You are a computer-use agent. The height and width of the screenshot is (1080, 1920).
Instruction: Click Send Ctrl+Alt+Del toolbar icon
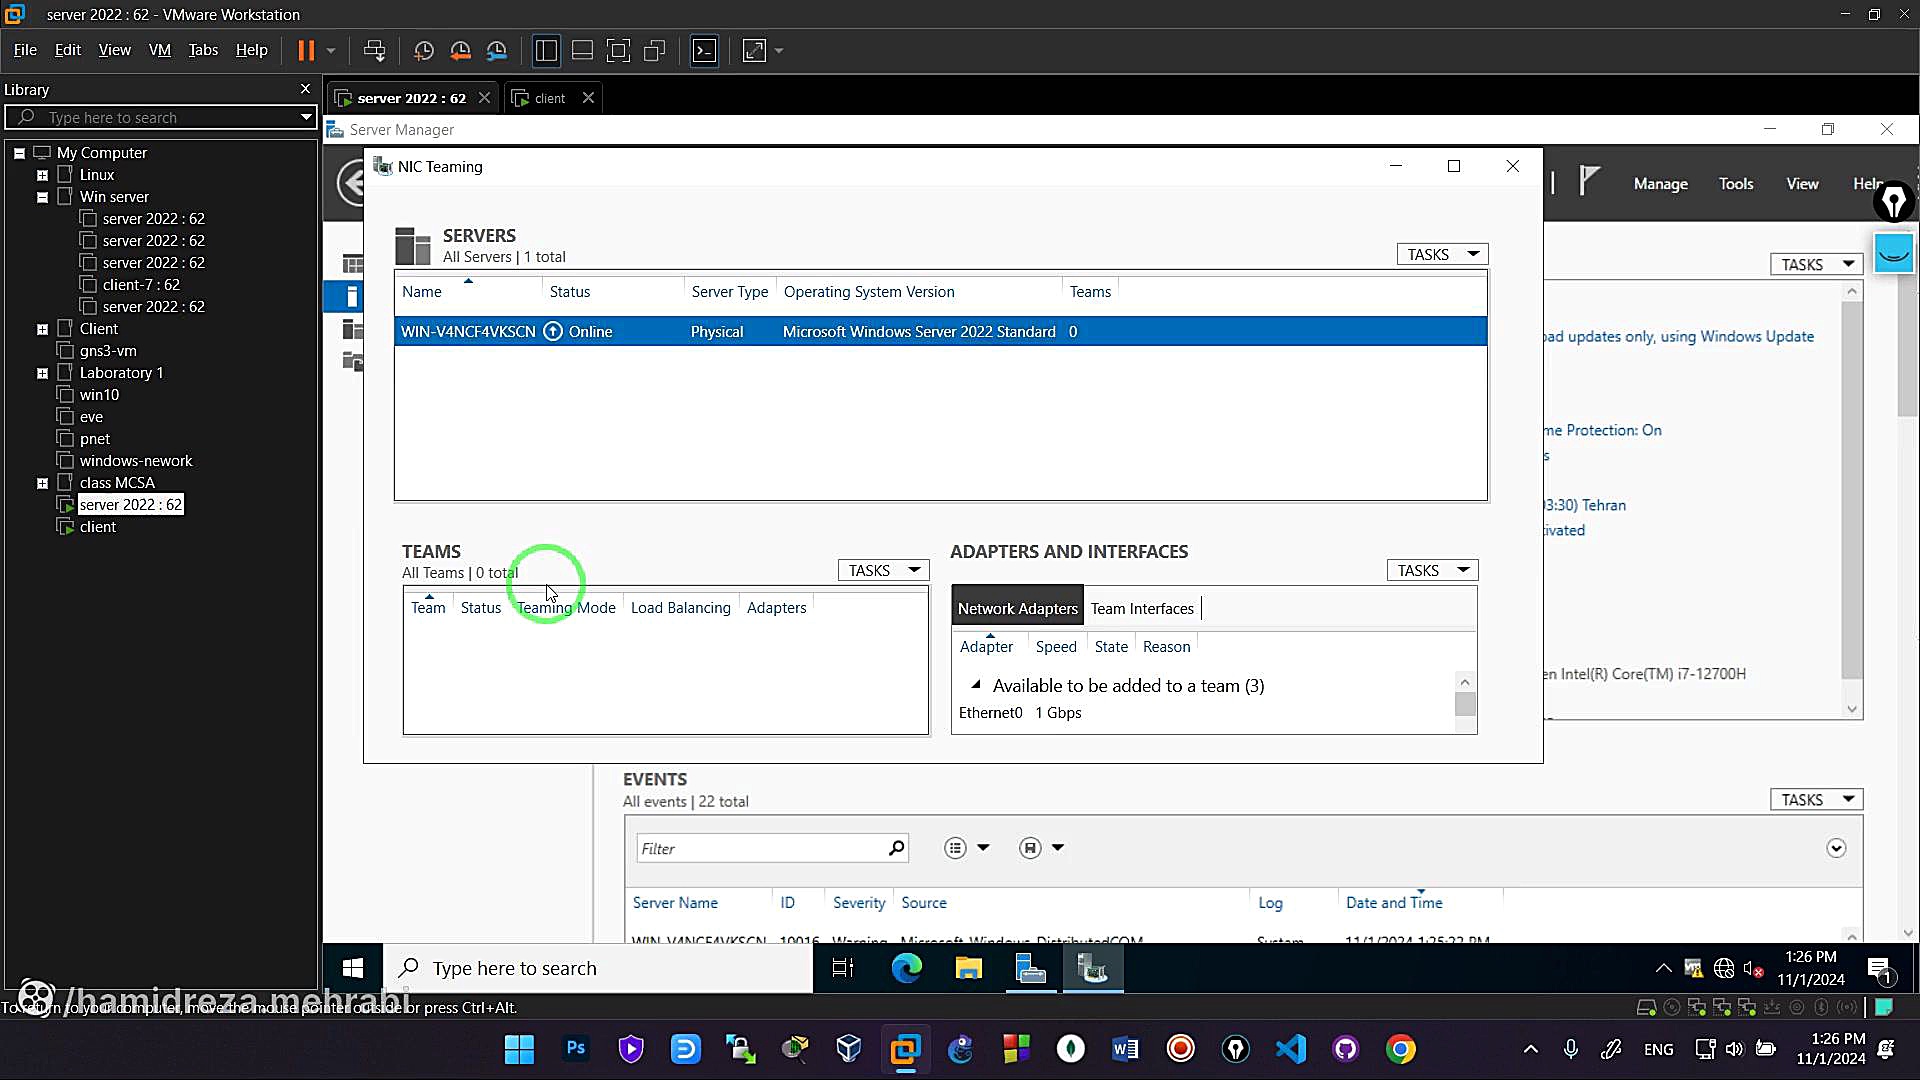coord(375,50)
